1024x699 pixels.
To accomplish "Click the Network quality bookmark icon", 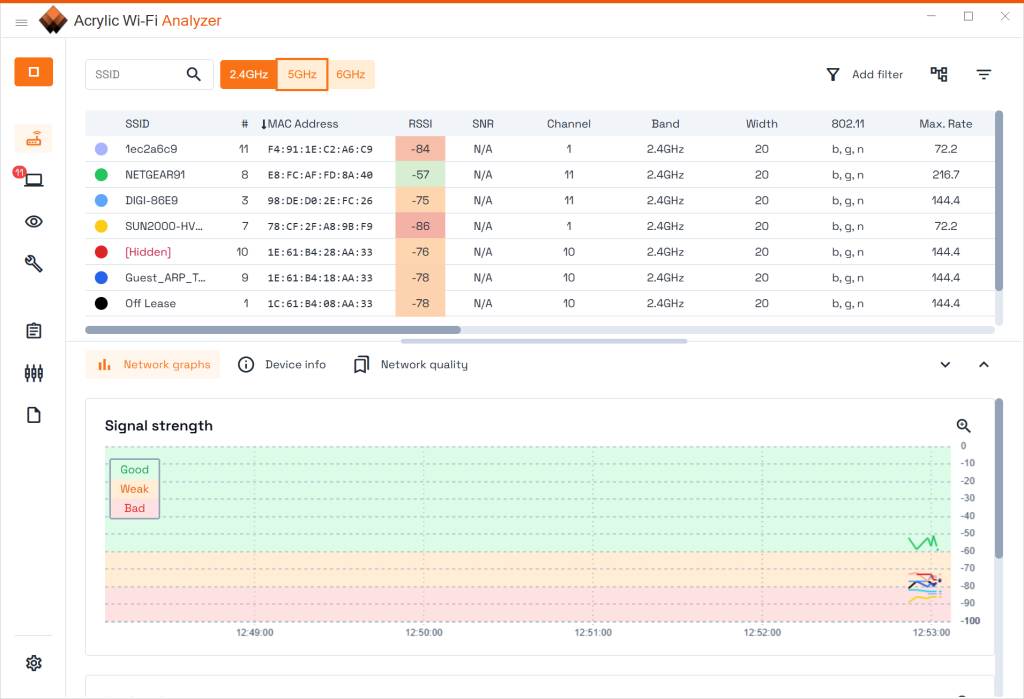I will pos(361,365).
